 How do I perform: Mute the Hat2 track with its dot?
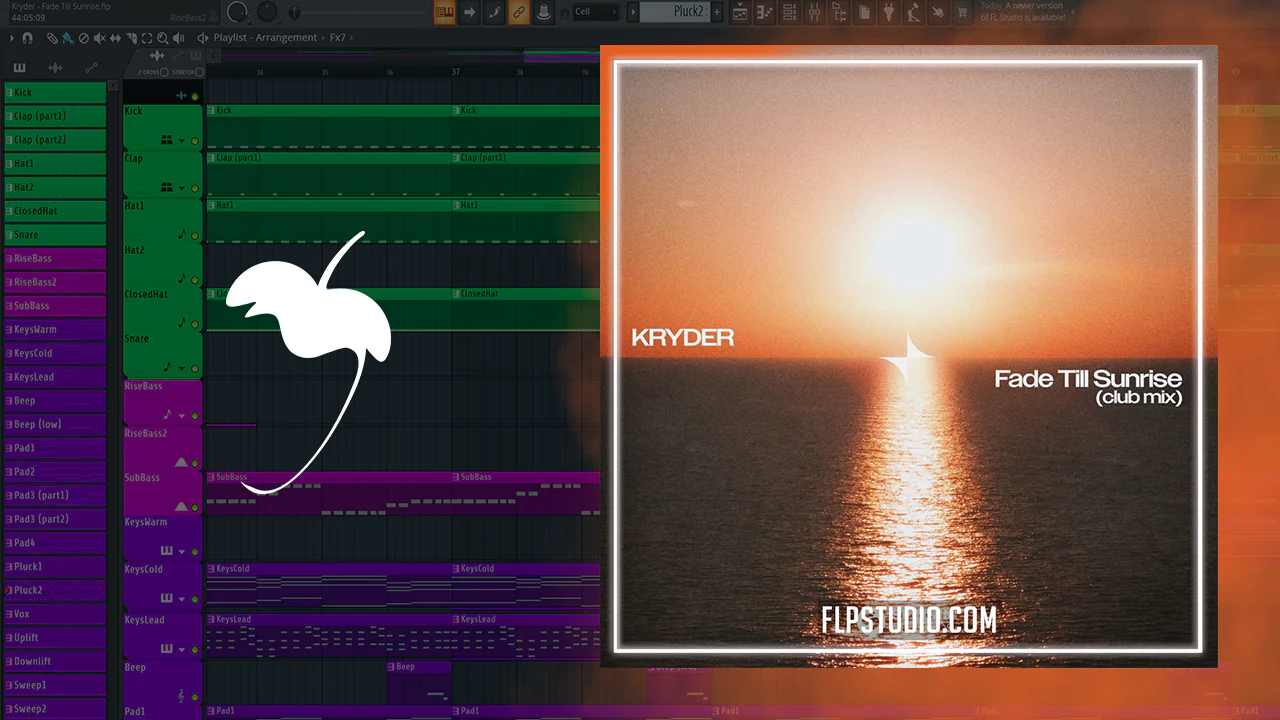click(x=194, y=281)
